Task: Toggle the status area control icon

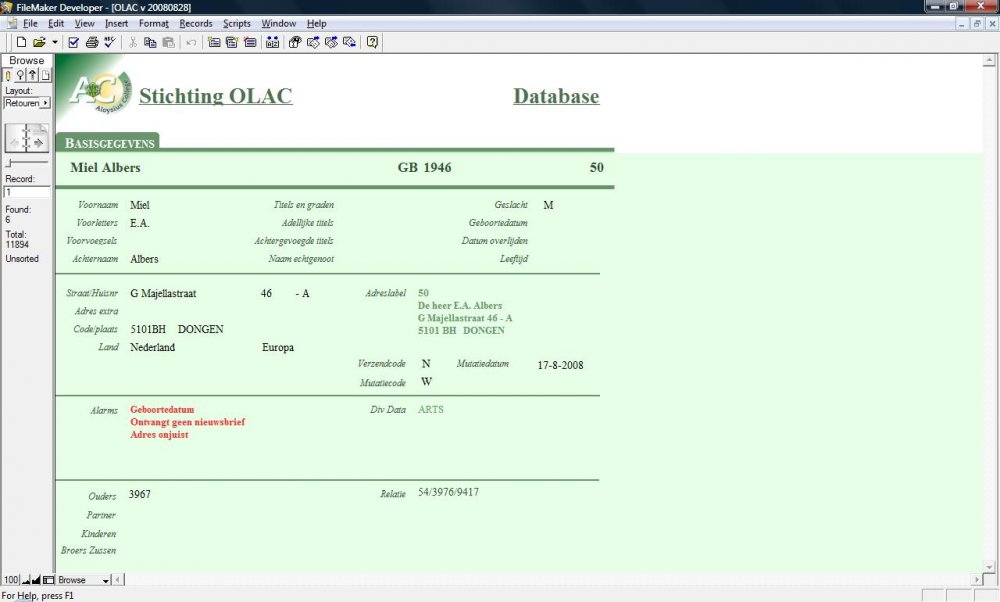Action: tap(48, 580)
